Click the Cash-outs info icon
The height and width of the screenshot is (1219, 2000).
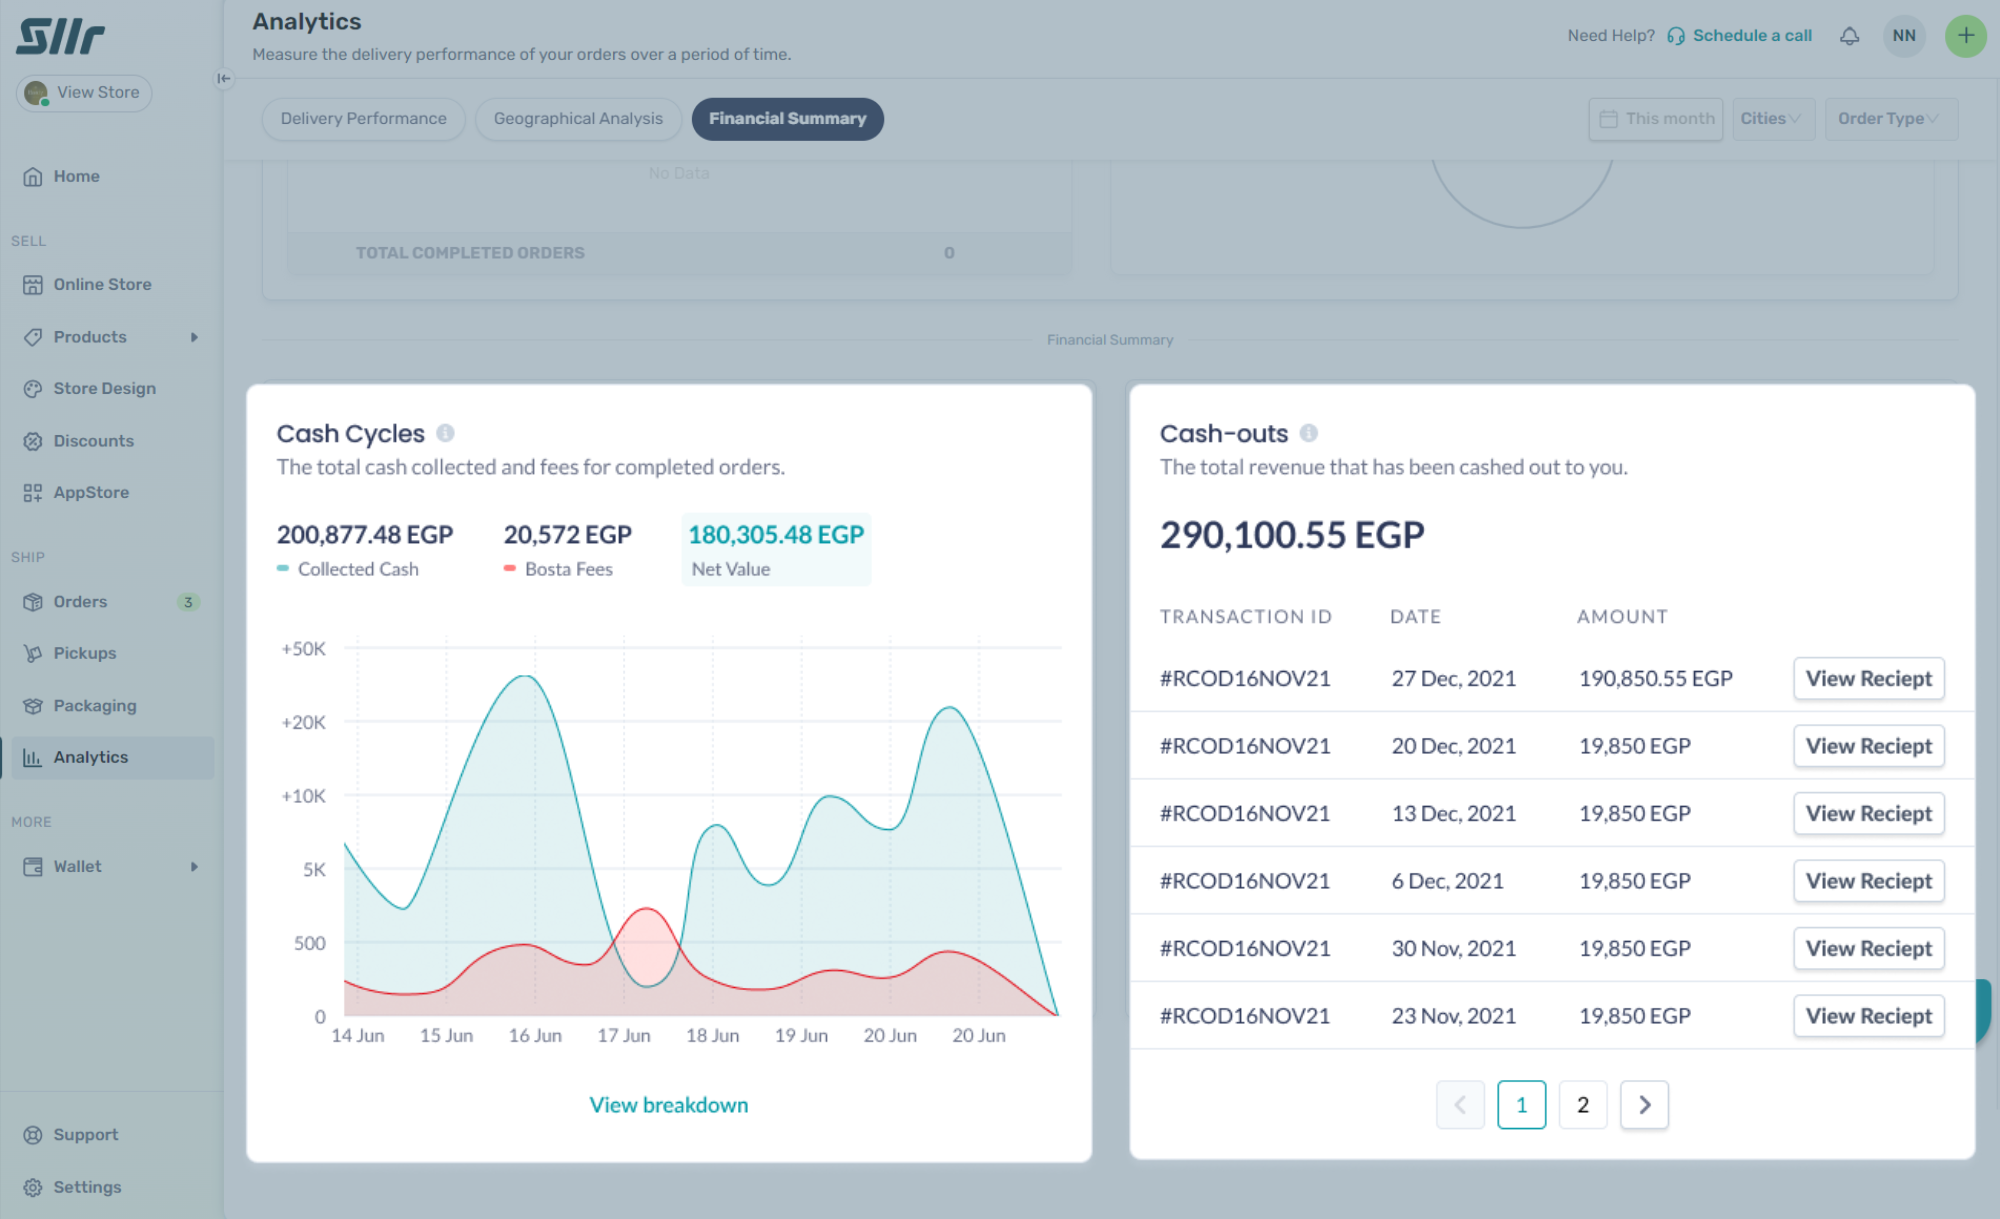pyautogui.click(x=1308, y=433)
